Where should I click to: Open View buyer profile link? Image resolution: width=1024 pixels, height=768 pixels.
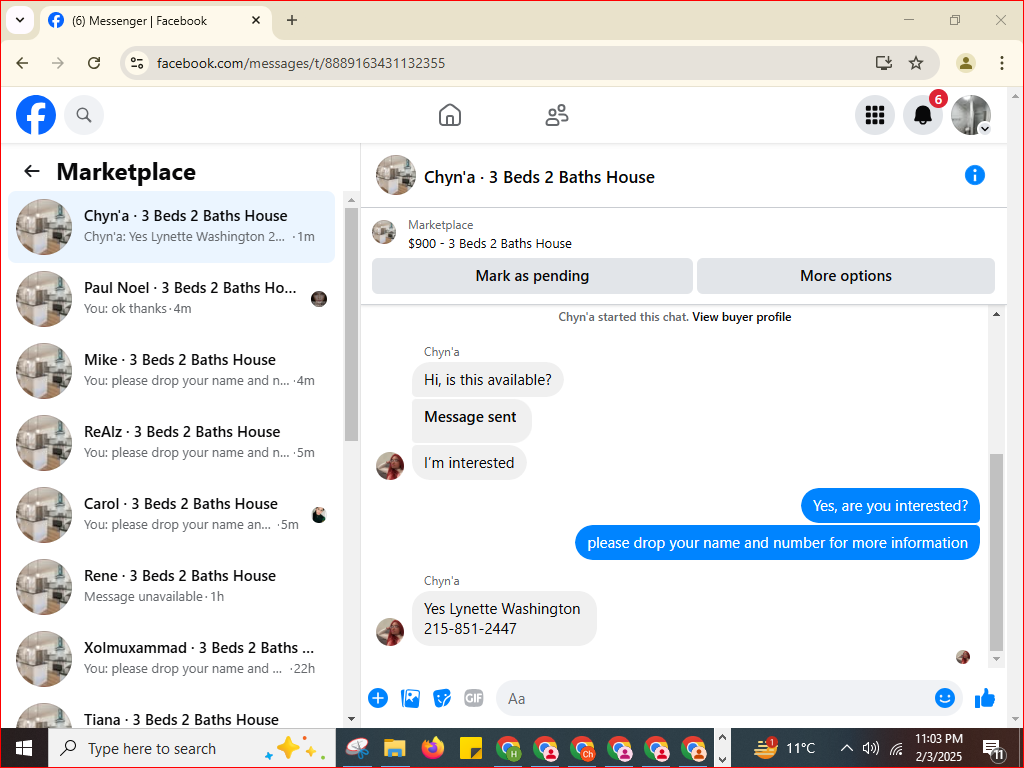741,317
